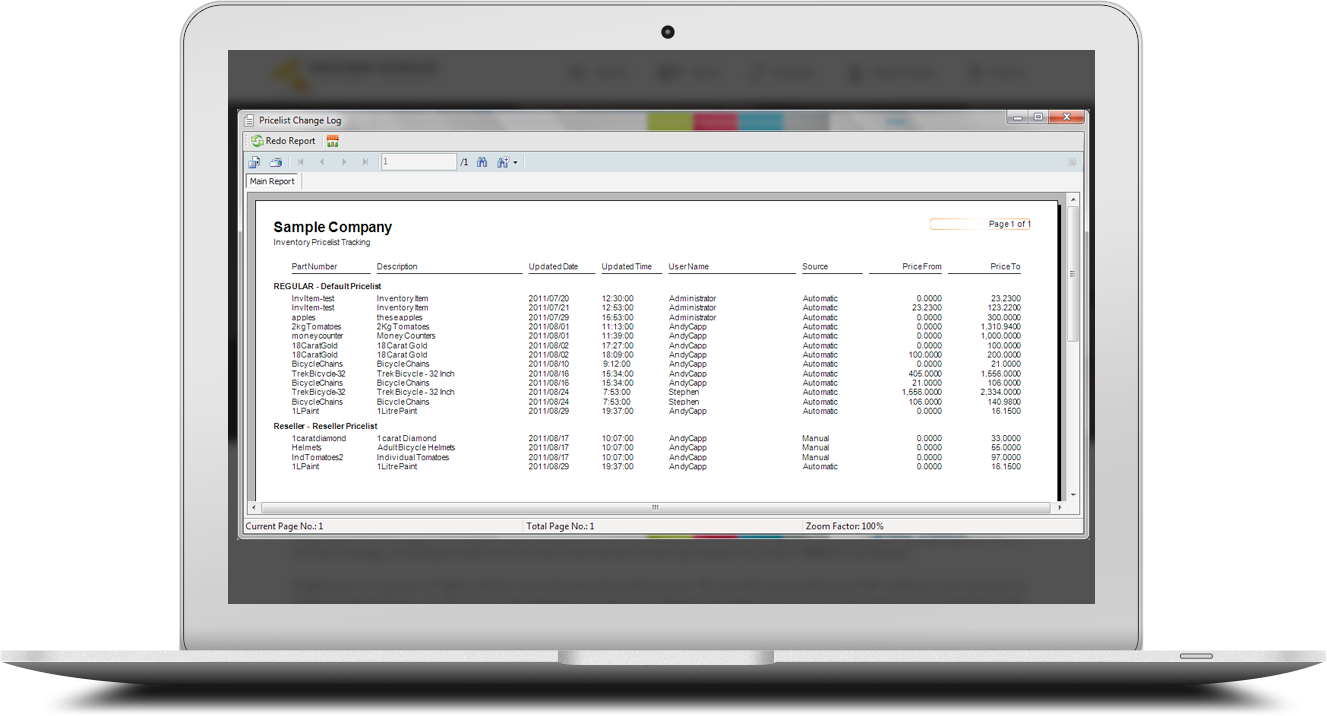Close the current report view button
This screenshot has height=716, width=1327.
[x=1072, y=162]
